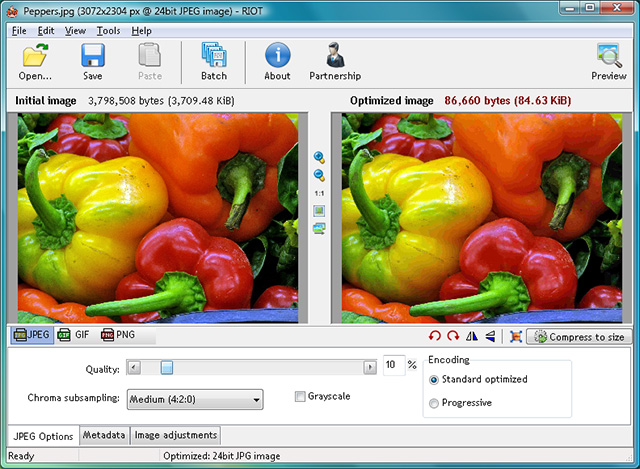Screen dimensions: 640x469
Task: Open the Partnership toolbar icon
Action: pos(335,61)
